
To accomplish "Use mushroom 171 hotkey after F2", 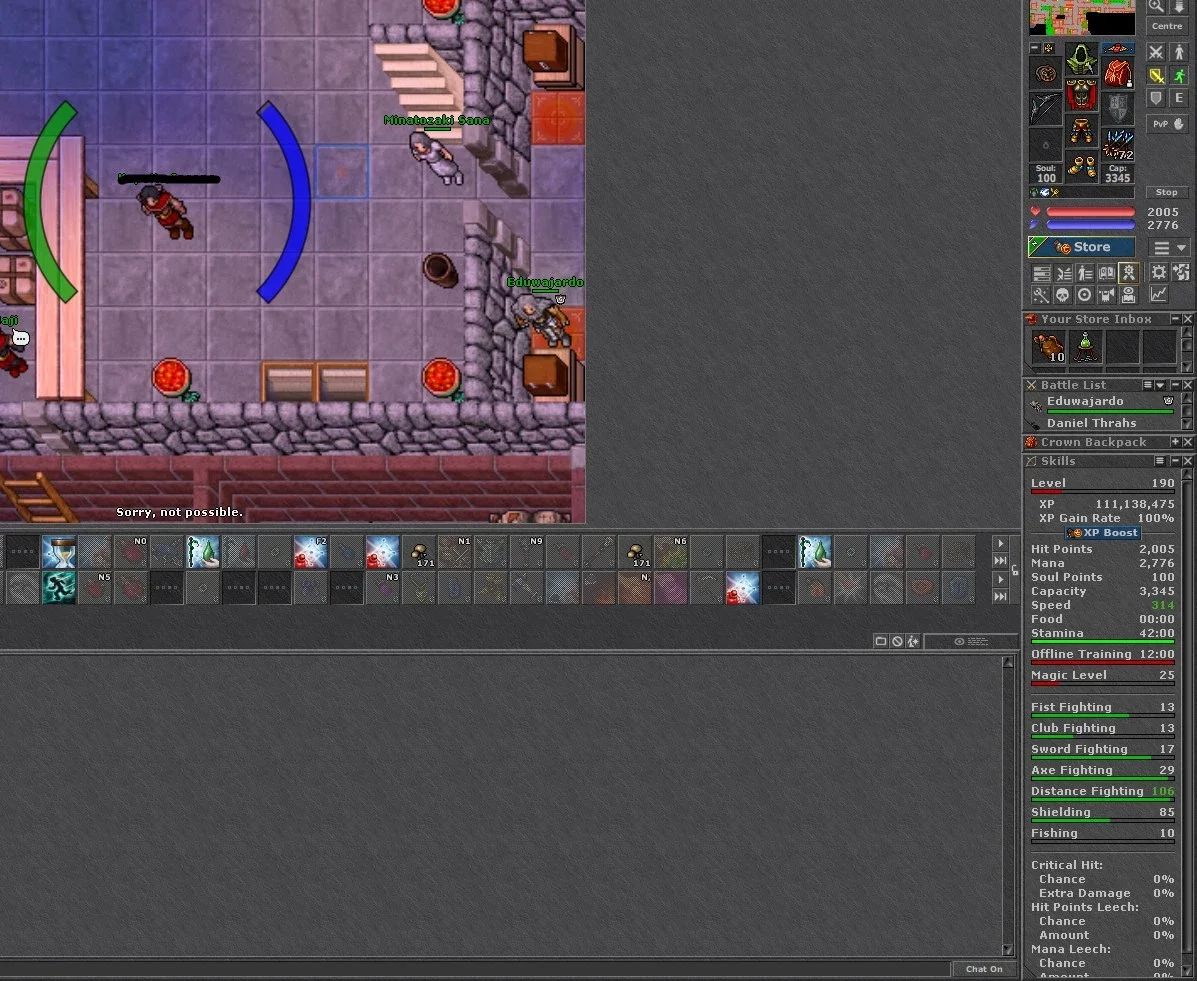I will click(x=418, y=552).
